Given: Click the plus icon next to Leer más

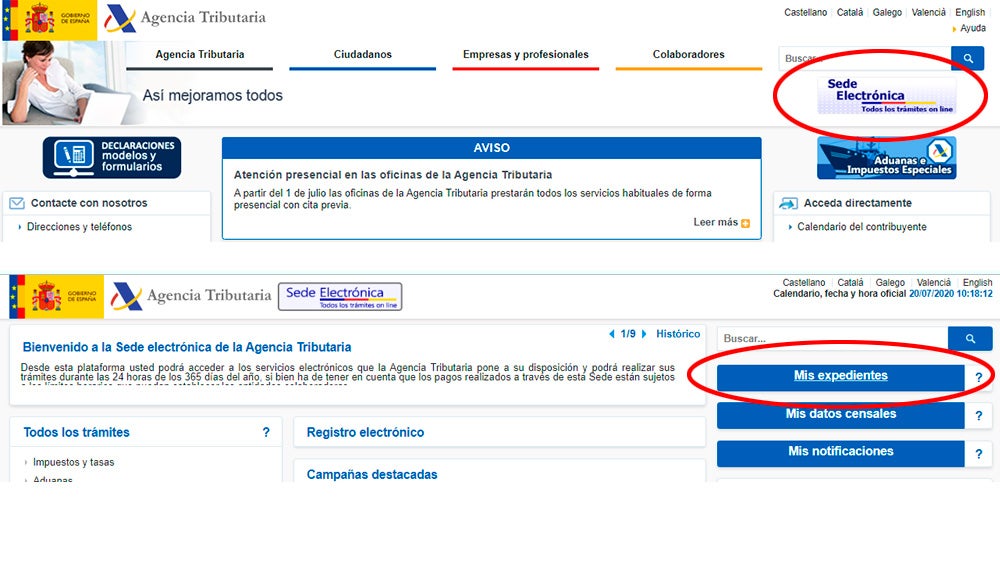Looking at the screenshot, I should 746,223.
